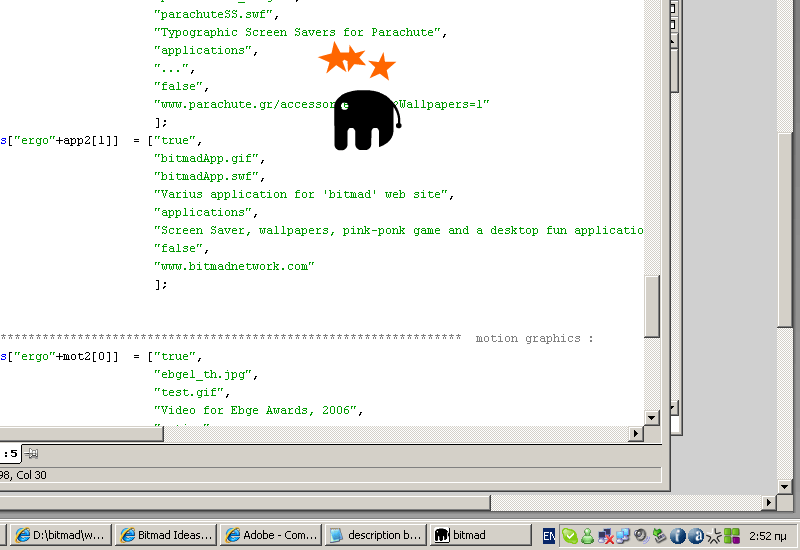Image resolution: width=800 pixels, height=550 pixels.
Task: Select the script tab ending in ': 5'
Action: [11, 453]
